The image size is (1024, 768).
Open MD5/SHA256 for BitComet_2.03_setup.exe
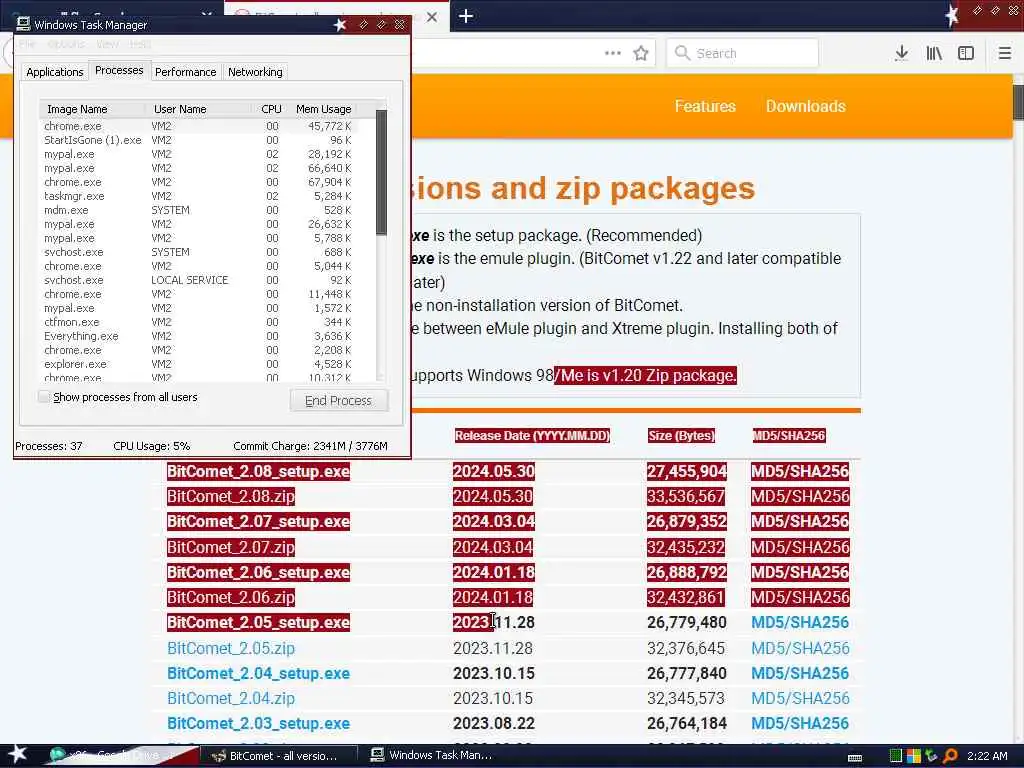click(800, 724)
